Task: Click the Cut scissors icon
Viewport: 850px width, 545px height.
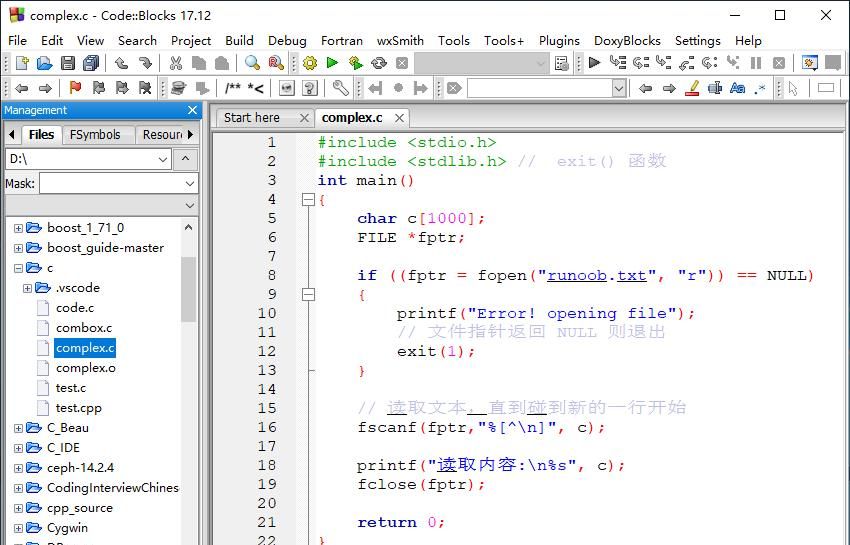Action: click(x=176, y=63)
